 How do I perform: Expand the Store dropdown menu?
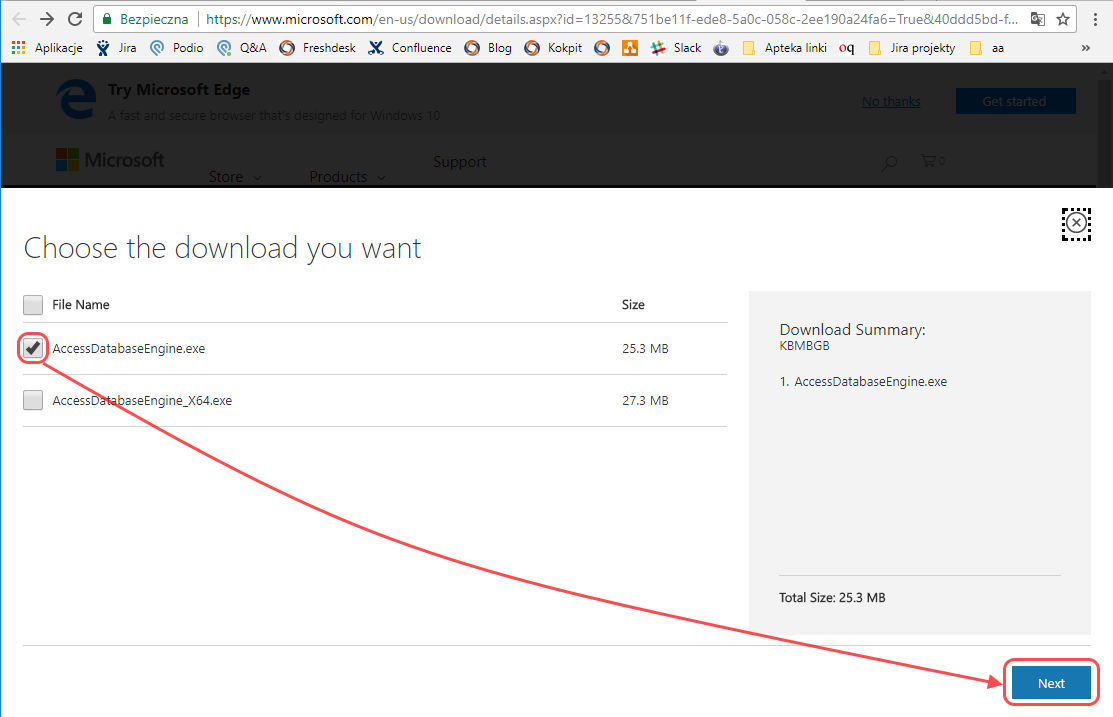pos(235,177)
